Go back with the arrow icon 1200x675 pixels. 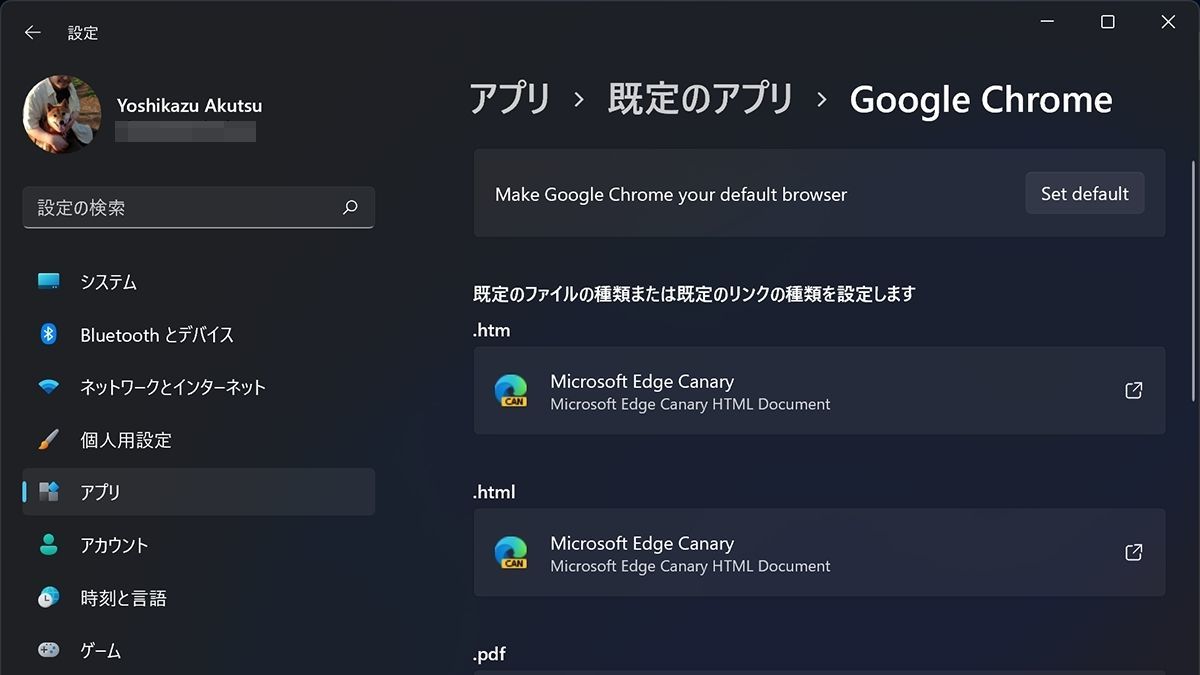coord(33,32)
